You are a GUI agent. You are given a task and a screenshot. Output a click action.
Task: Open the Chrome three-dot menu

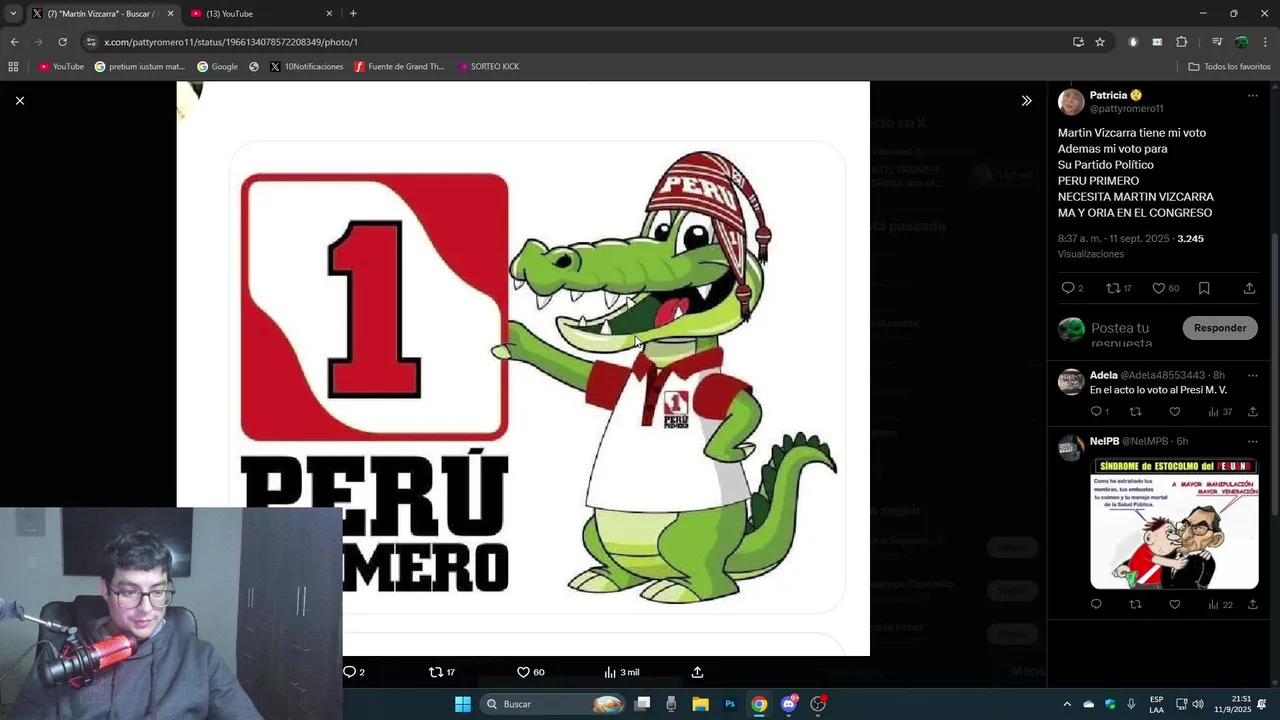tap(1266, 42)
